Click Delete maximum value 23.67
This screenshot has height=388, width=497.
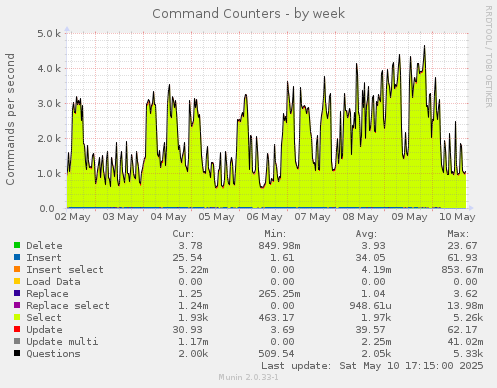tap(462, 246)
